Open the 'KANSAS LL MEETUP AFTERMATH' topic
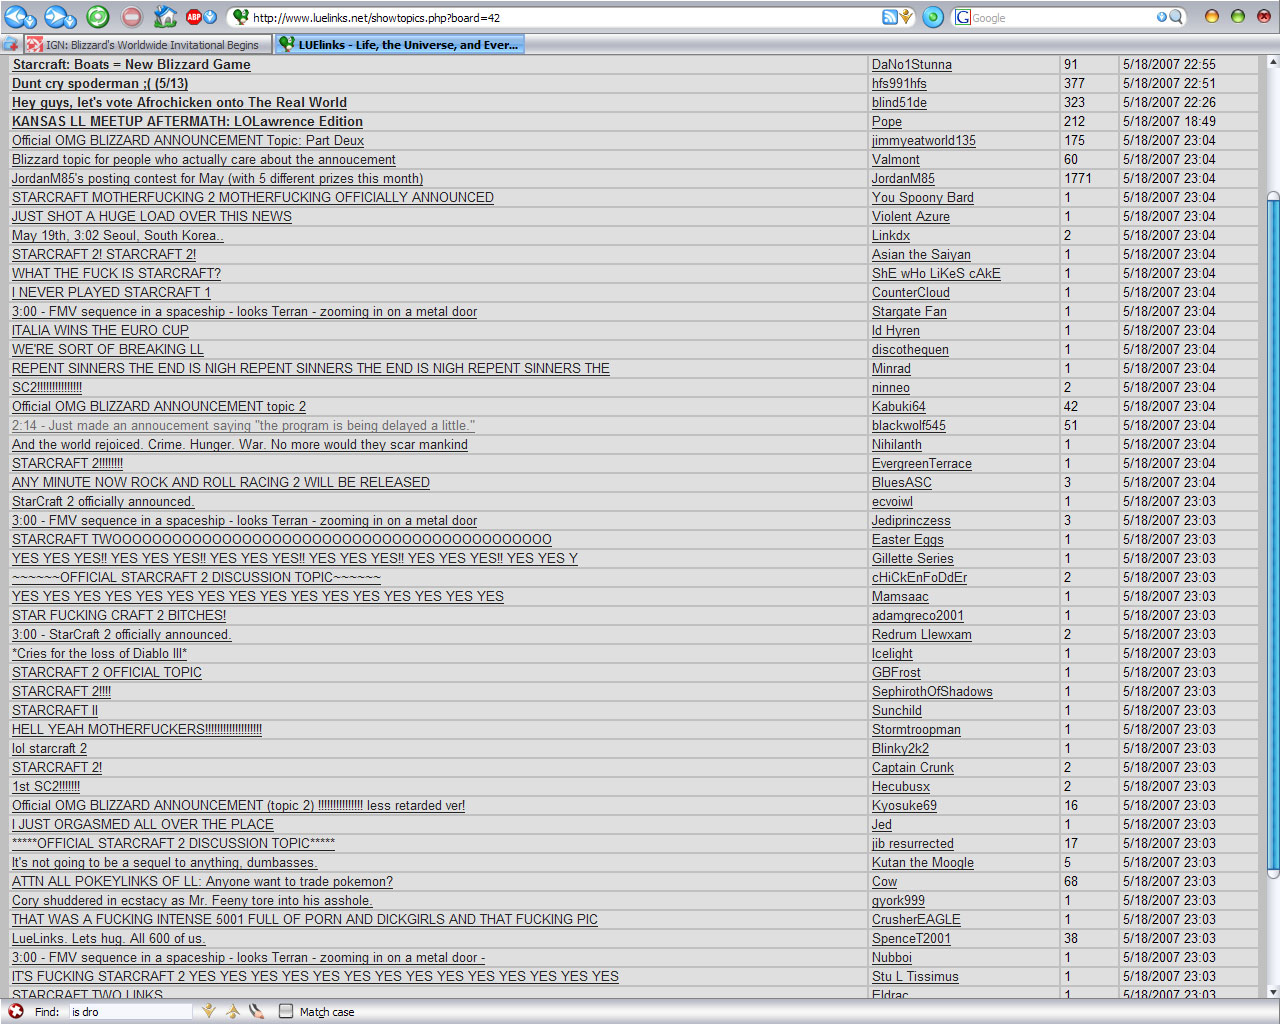1280x1024 pixels. pyautogui.click(x=187, y=121)
